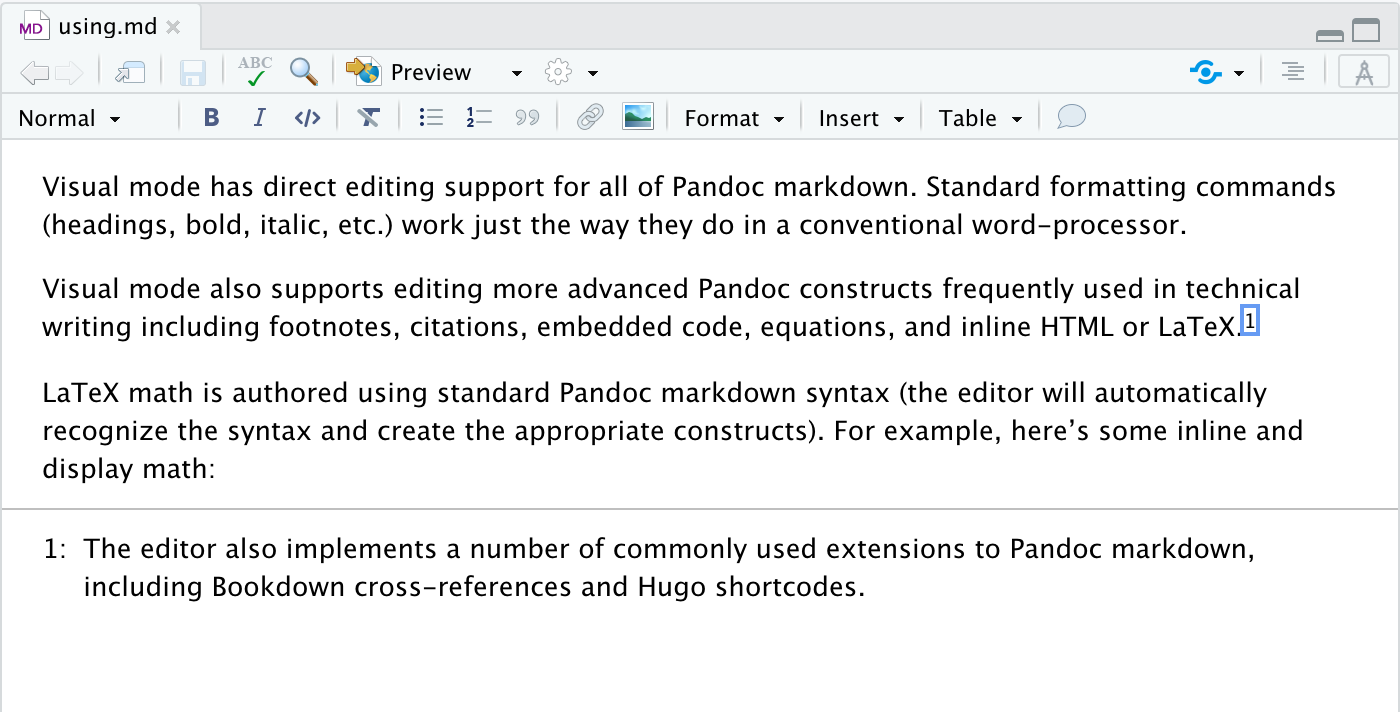Toggle bold formatting
The image size is (1400, 712).
pos(211,118)
